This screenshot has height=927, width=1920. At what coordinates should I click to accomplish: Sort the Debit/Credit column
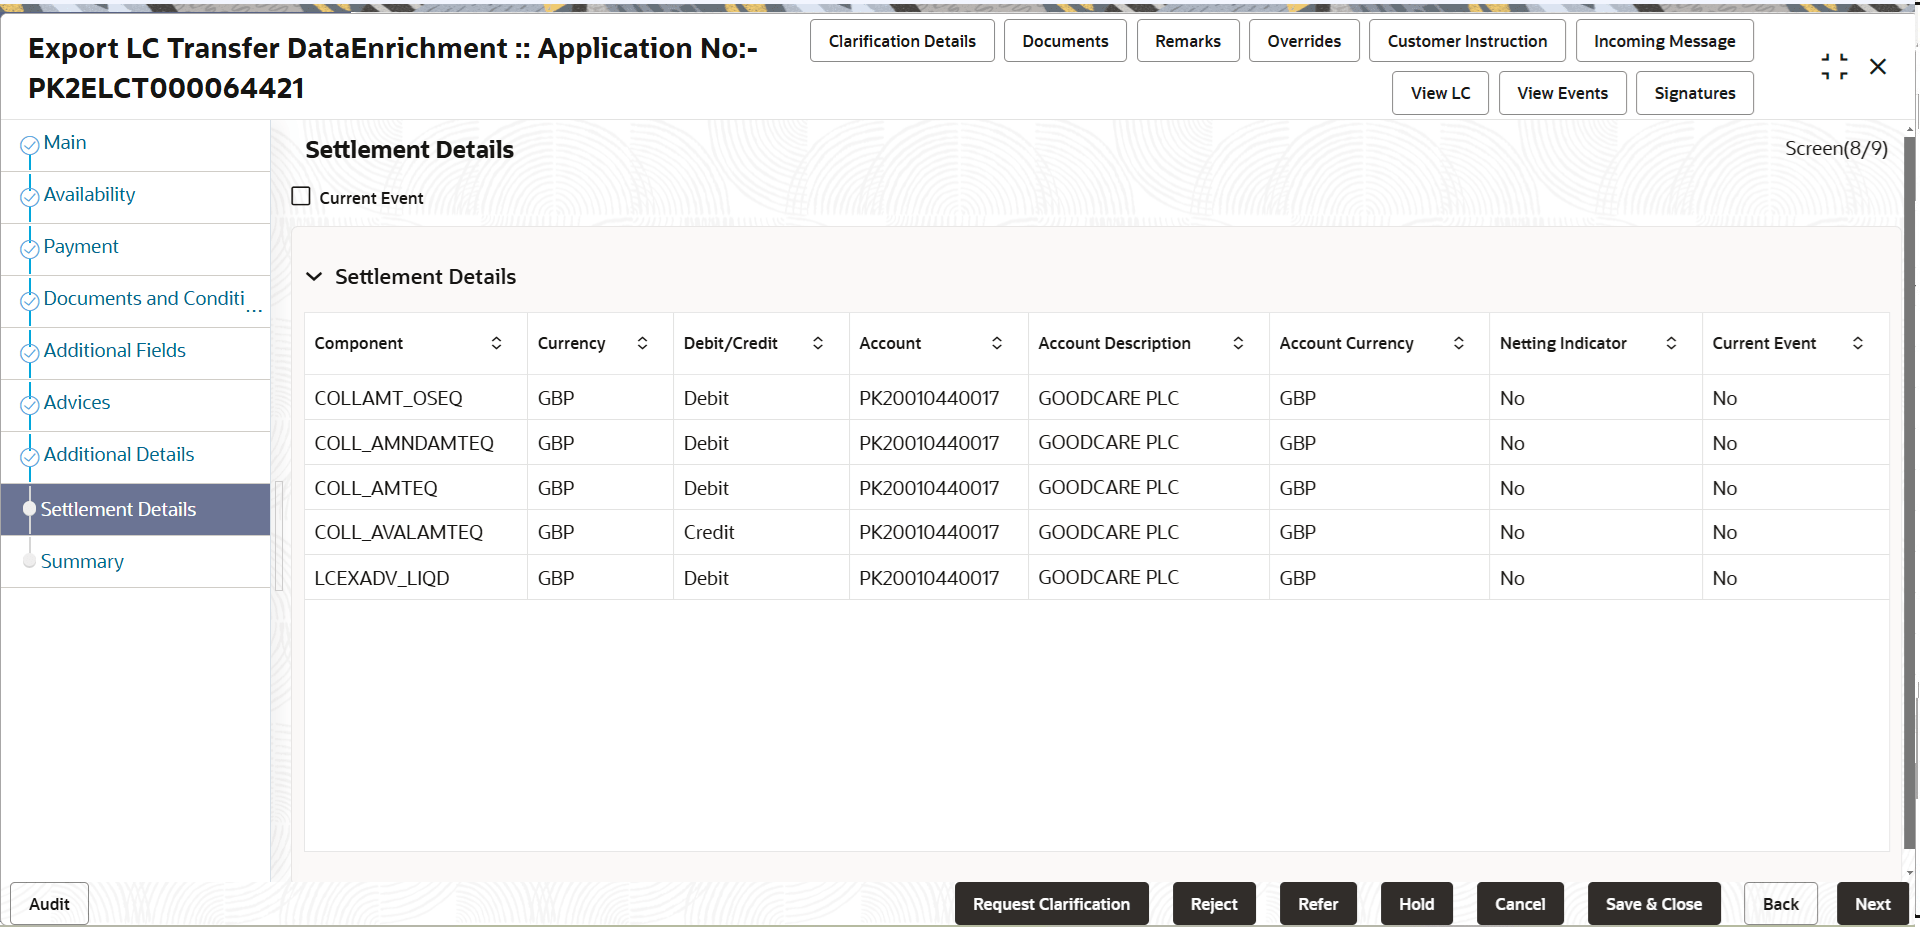tap(818, 343)
